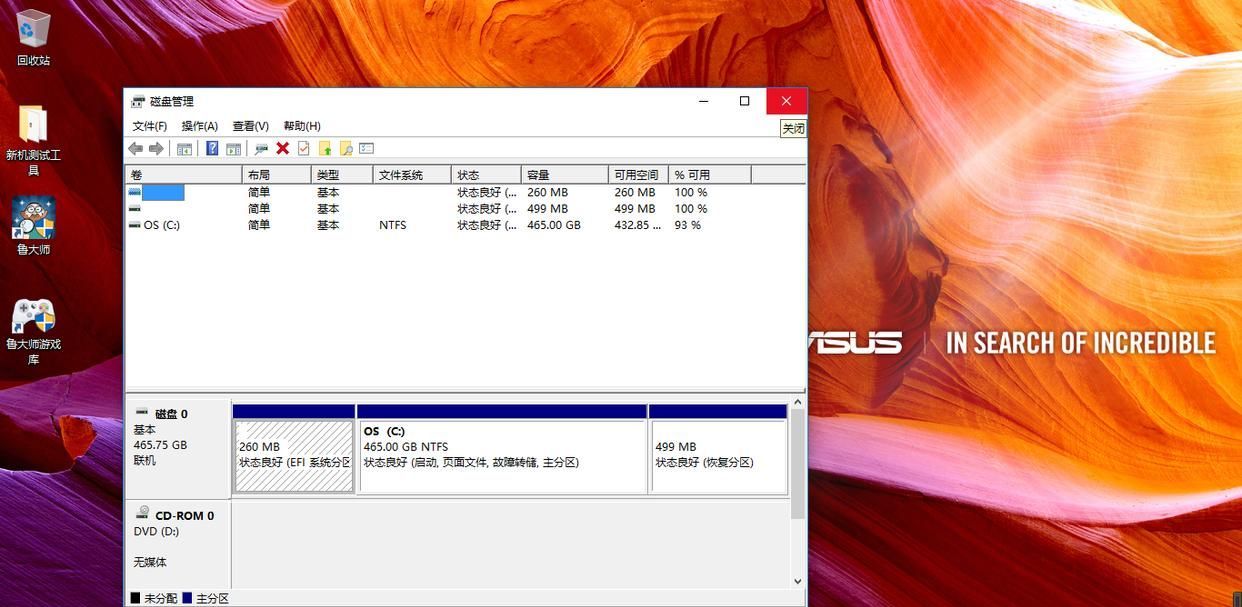Select the CD-ROM 0 DVD (D:) label panel
The image size is (1242, 607).
178,543
